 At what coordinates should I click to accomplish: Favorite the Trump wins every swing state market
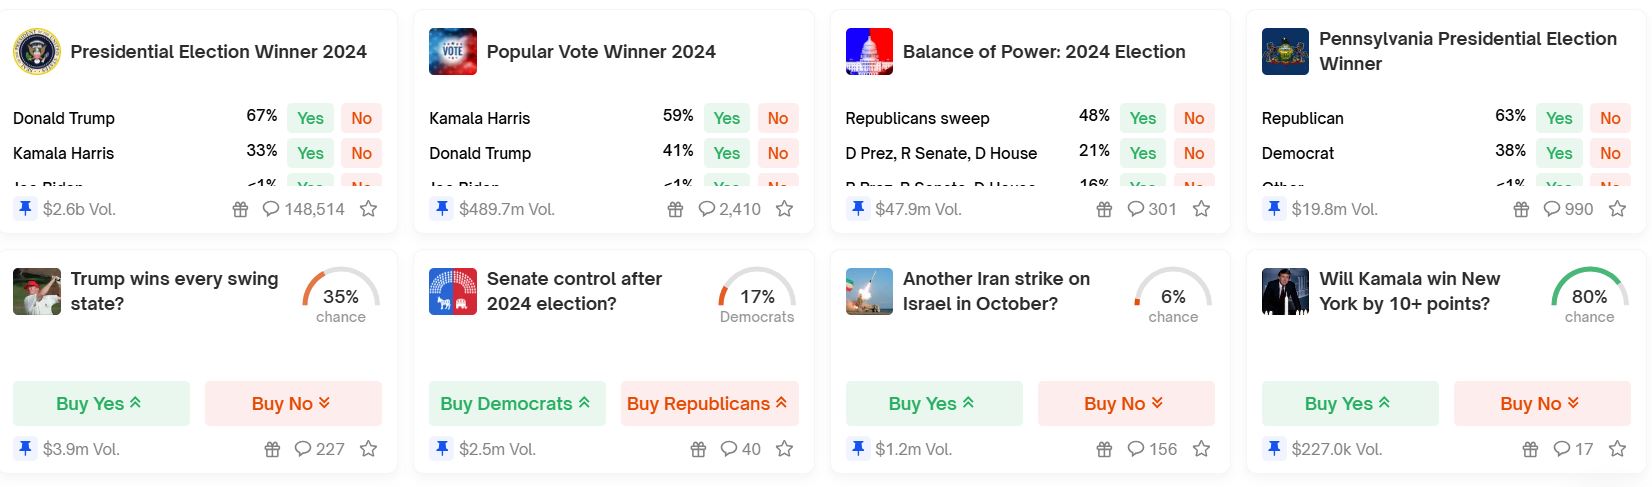(x=368, y=449)
